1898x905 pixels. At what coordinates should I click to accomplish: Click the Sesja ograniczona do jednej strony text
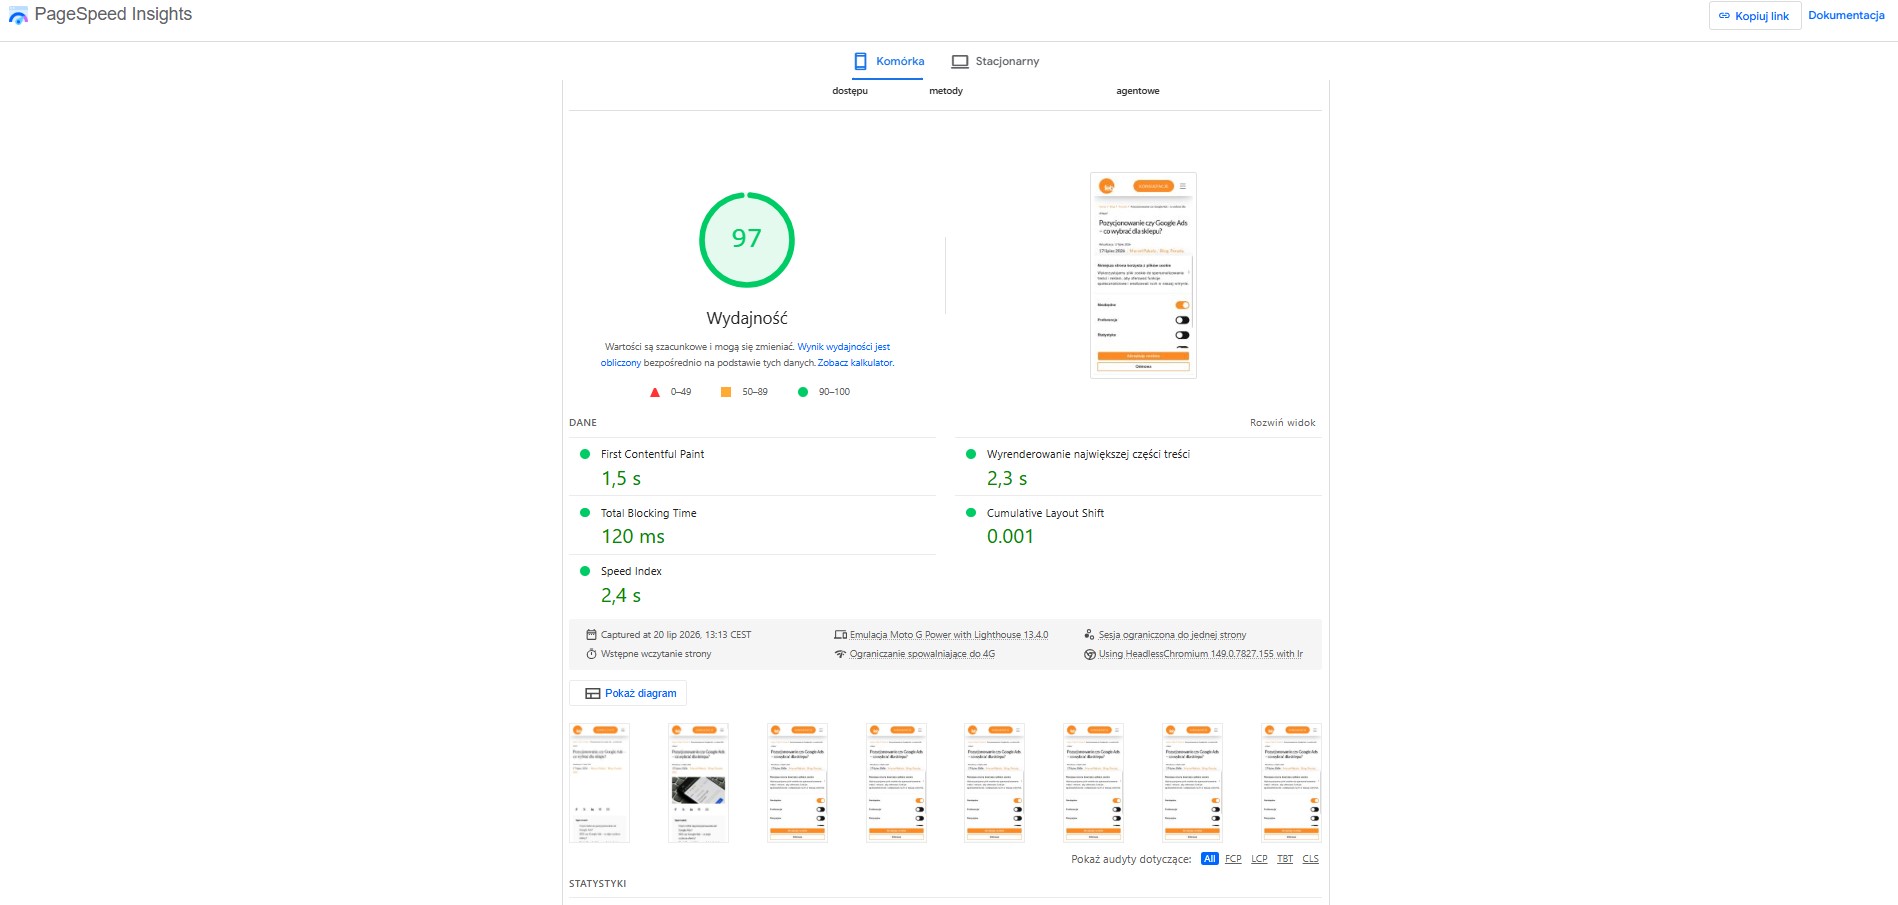pos(1172,635)
